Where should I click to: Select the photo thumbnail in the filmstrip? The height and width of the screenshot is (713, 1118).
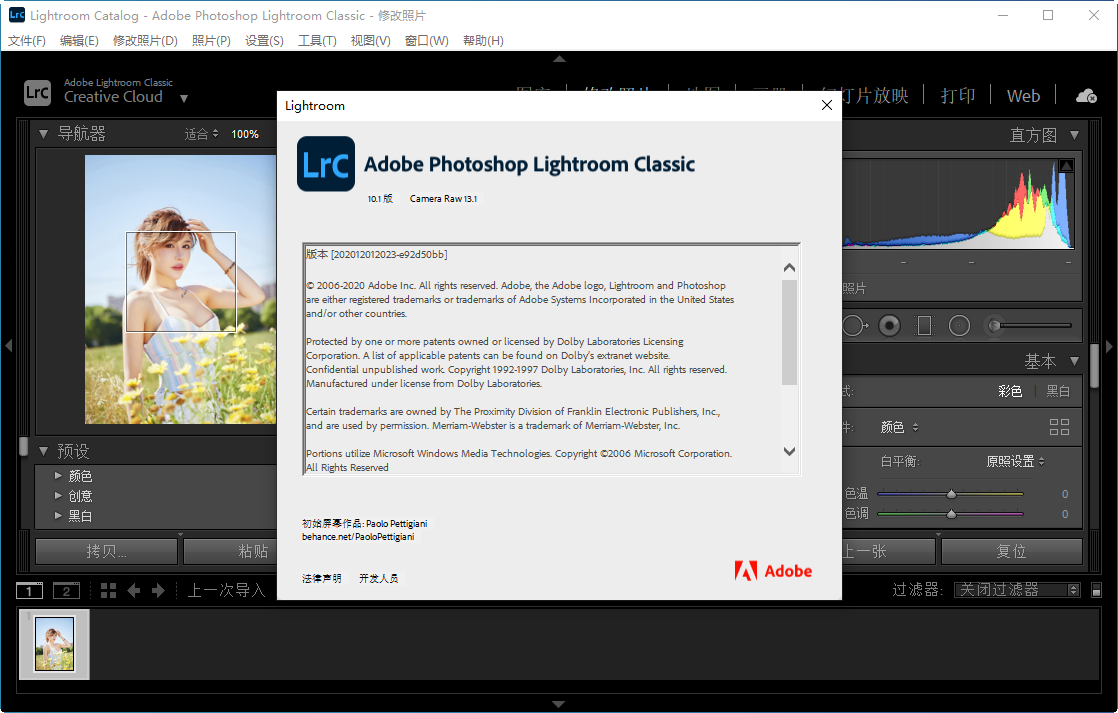coord(54,643)
